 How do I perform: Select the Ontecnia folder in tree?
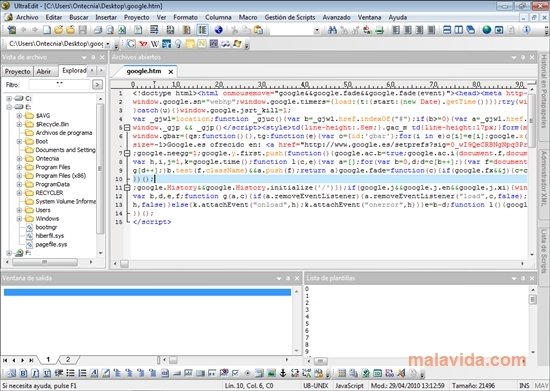point(47,159)
